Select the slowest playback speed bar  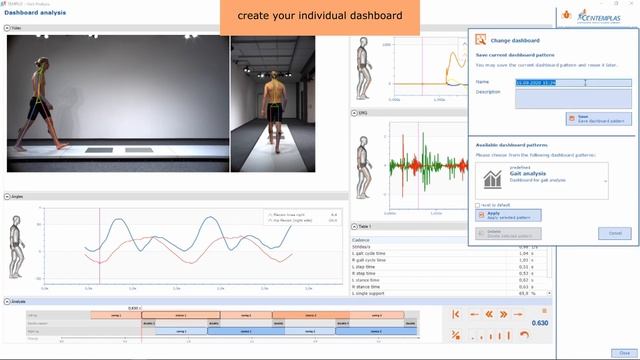pos(473,338)
